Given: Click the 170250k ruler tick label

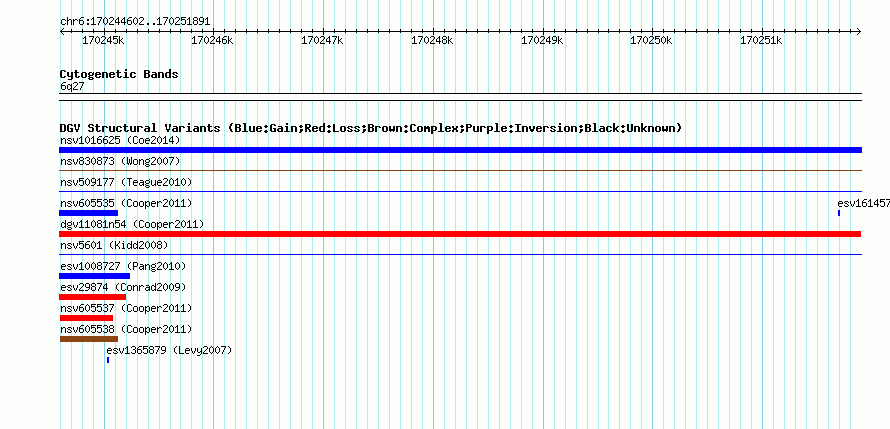Looking at the screenshot, I should pos(652,40).
